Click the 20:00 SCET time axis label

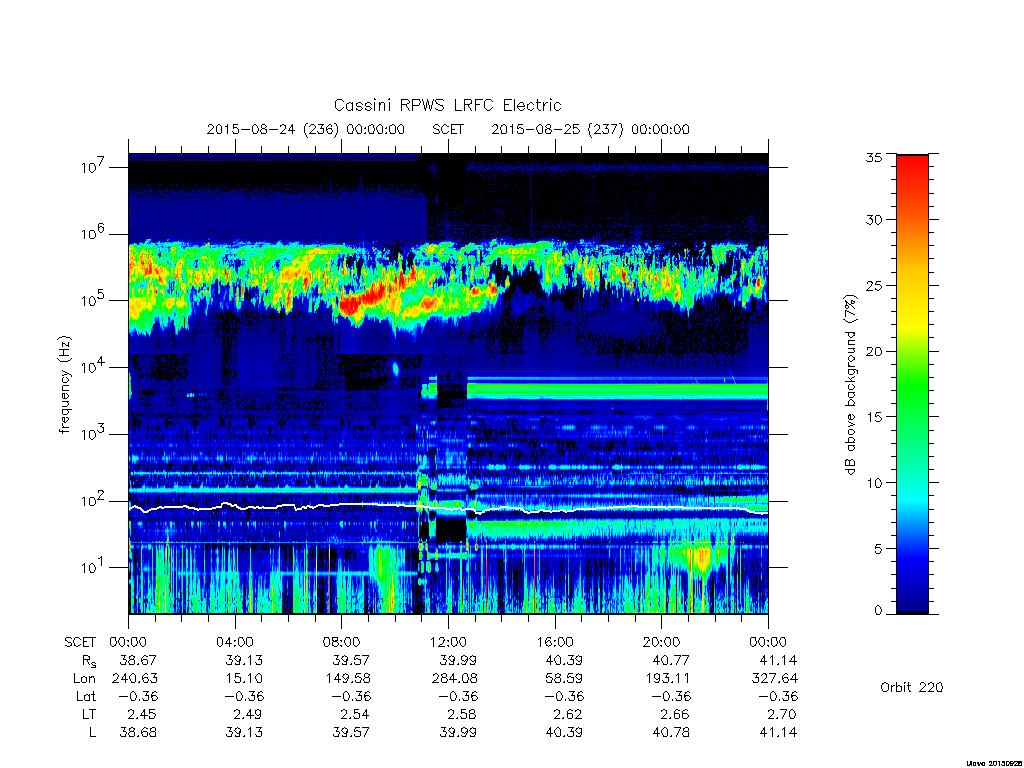(x=661, y=642)
